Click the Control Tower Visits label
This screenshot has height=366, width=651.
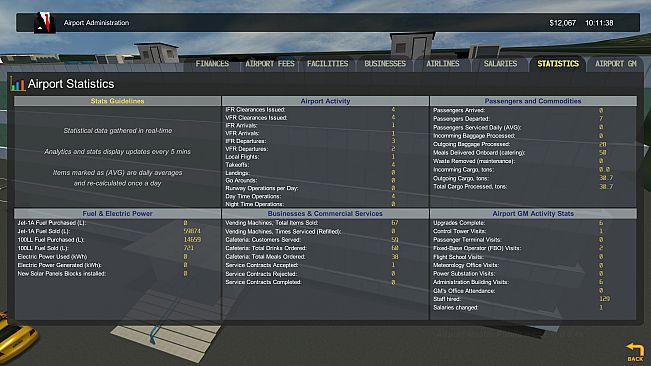460,231
